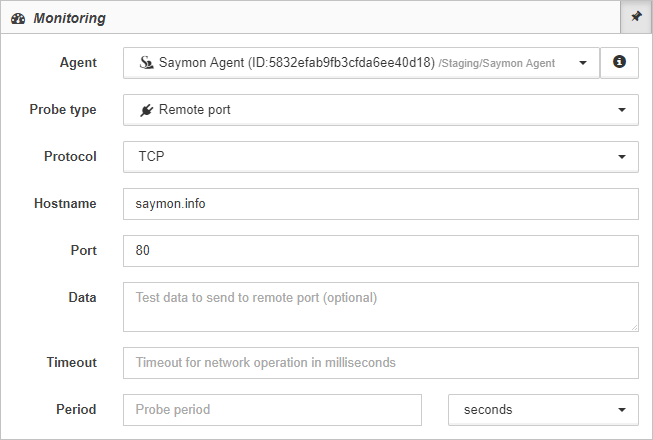This screenshot has width=653, height=440.
Task: Open the seconds period unit dropdown
Action: [543, 410]
